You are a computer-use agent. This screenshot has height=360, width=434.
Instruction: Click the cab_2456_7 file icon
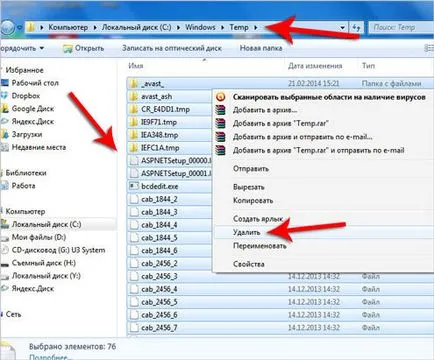(134, 328)
